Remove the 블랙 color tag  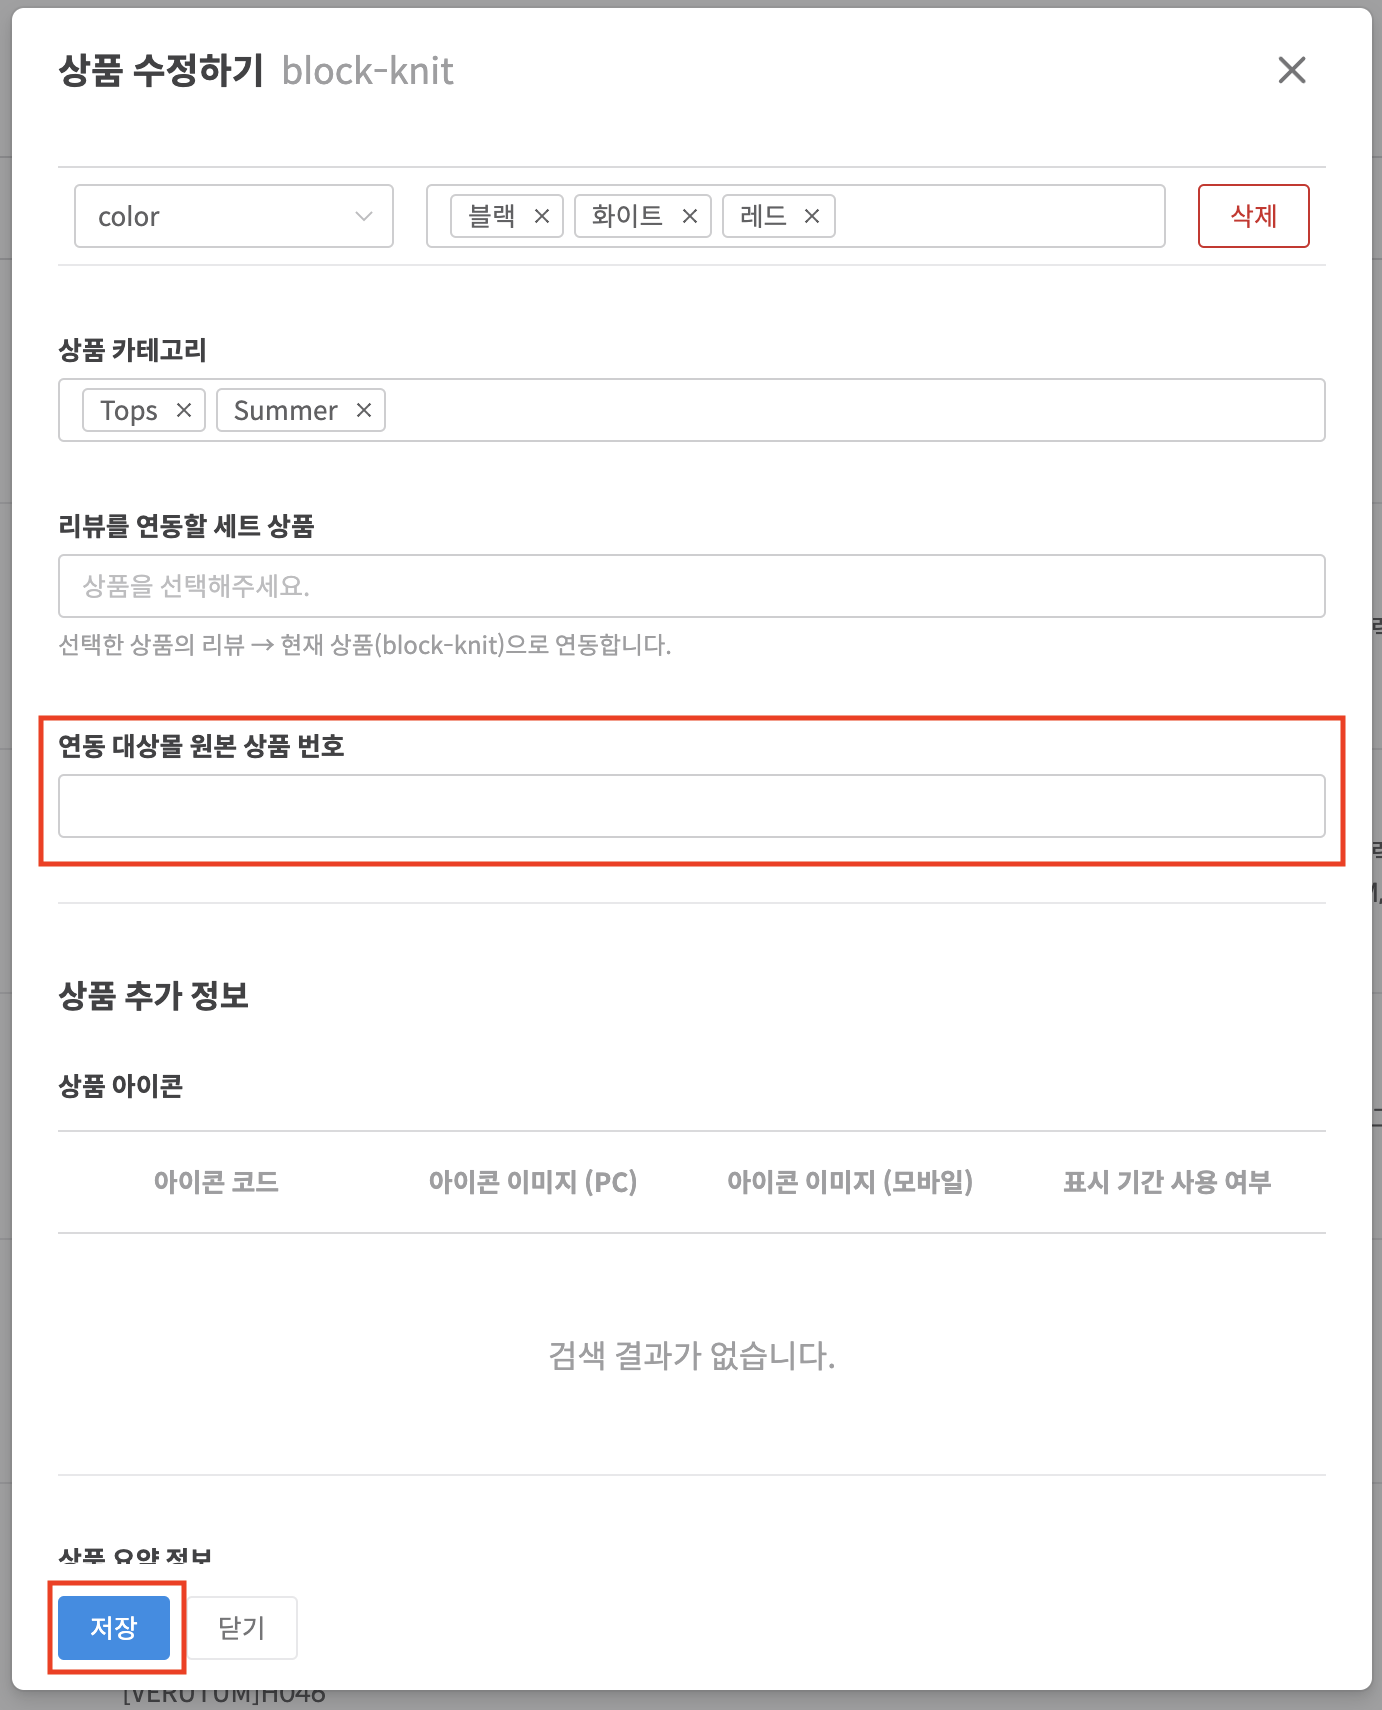(542, 216)
